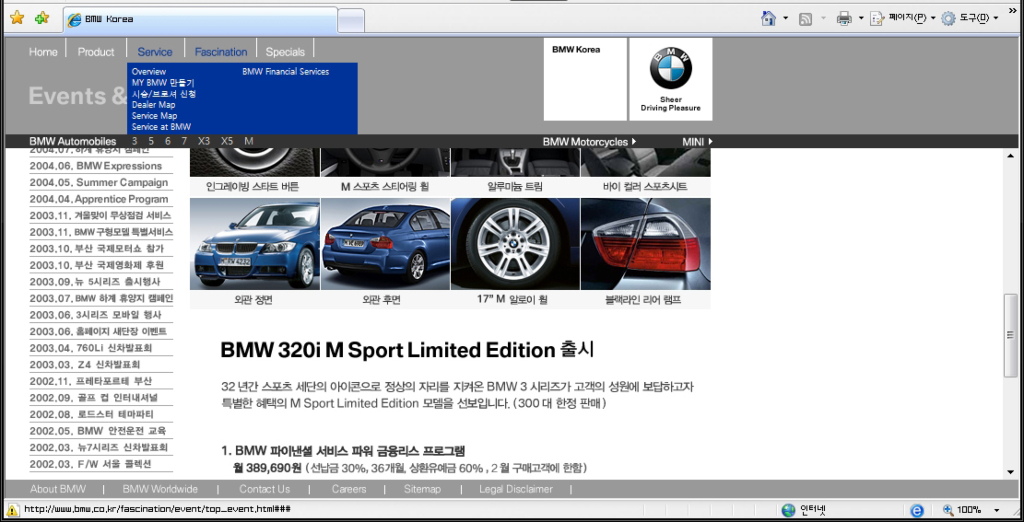The width and height of the screenshot is (1024, 522).
Task: Open a new blank browser tab
Action: click(x=351, y=20)
